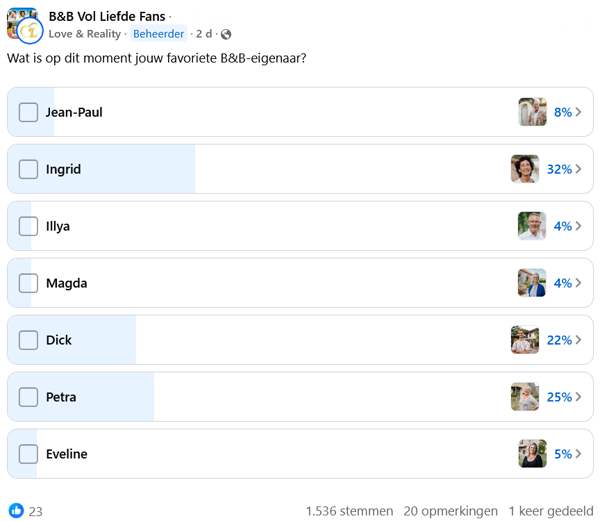Open the B&B Vol Liefde Fans group avatar

point(22,24)
